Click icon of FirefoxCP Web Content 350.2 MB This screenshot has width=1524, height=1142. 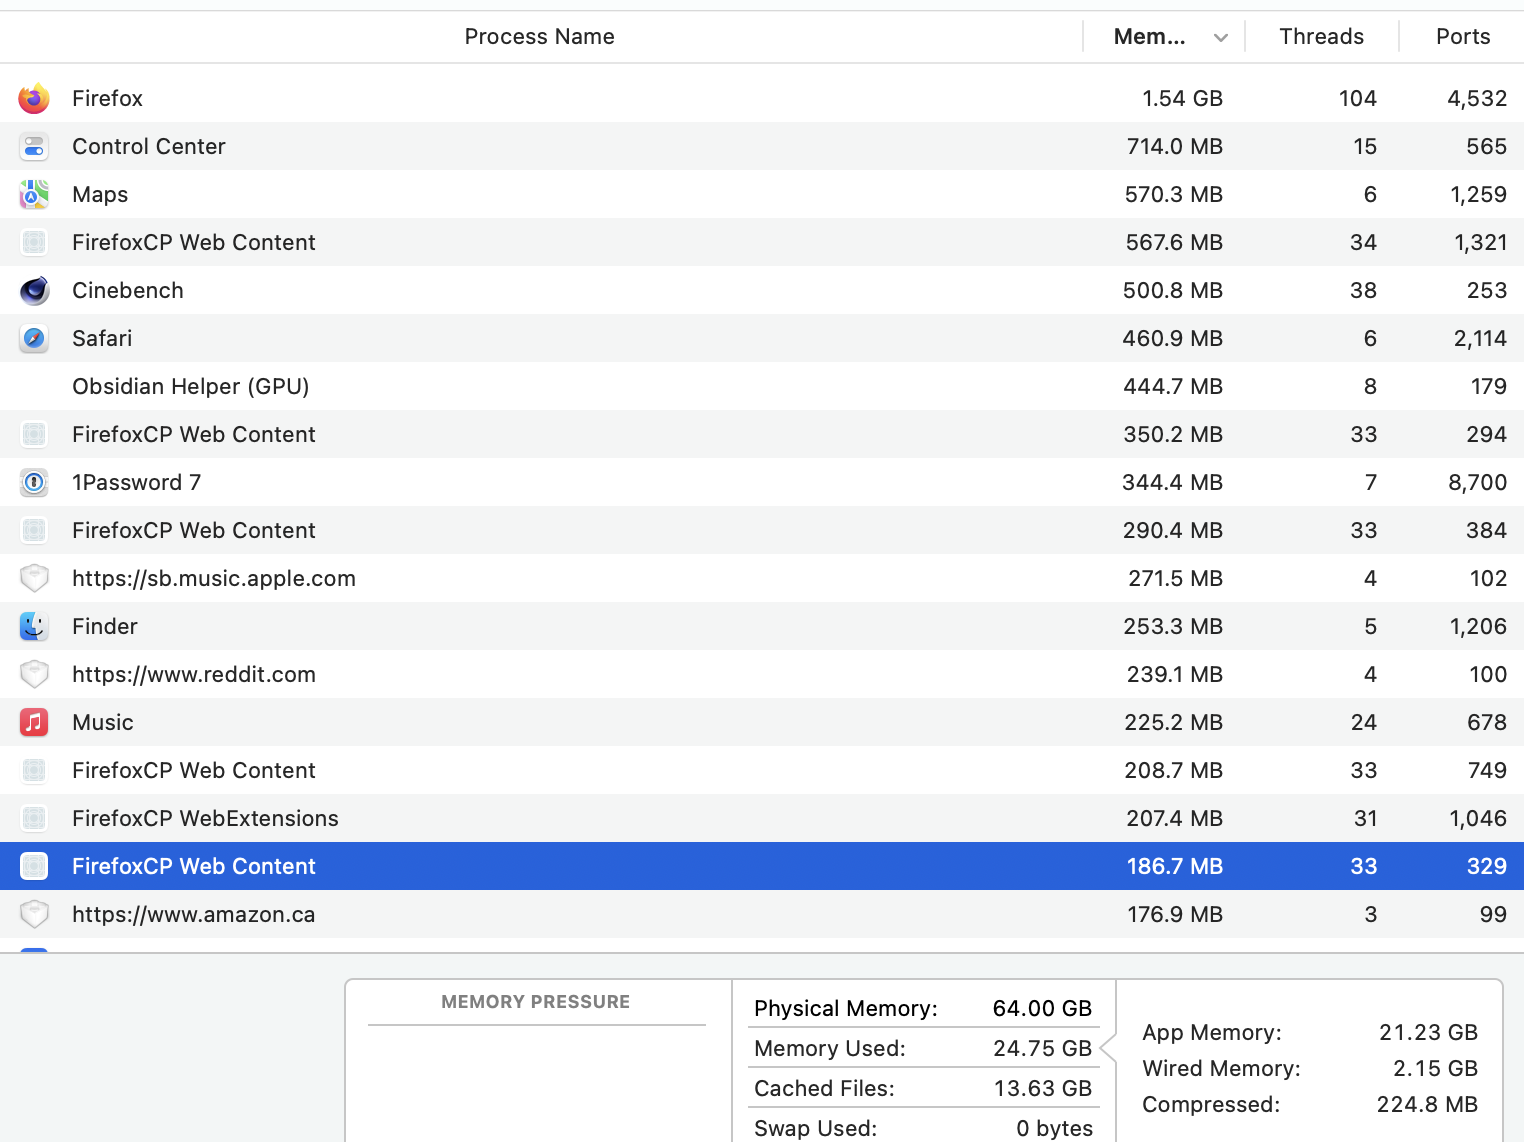click(34, 434)
